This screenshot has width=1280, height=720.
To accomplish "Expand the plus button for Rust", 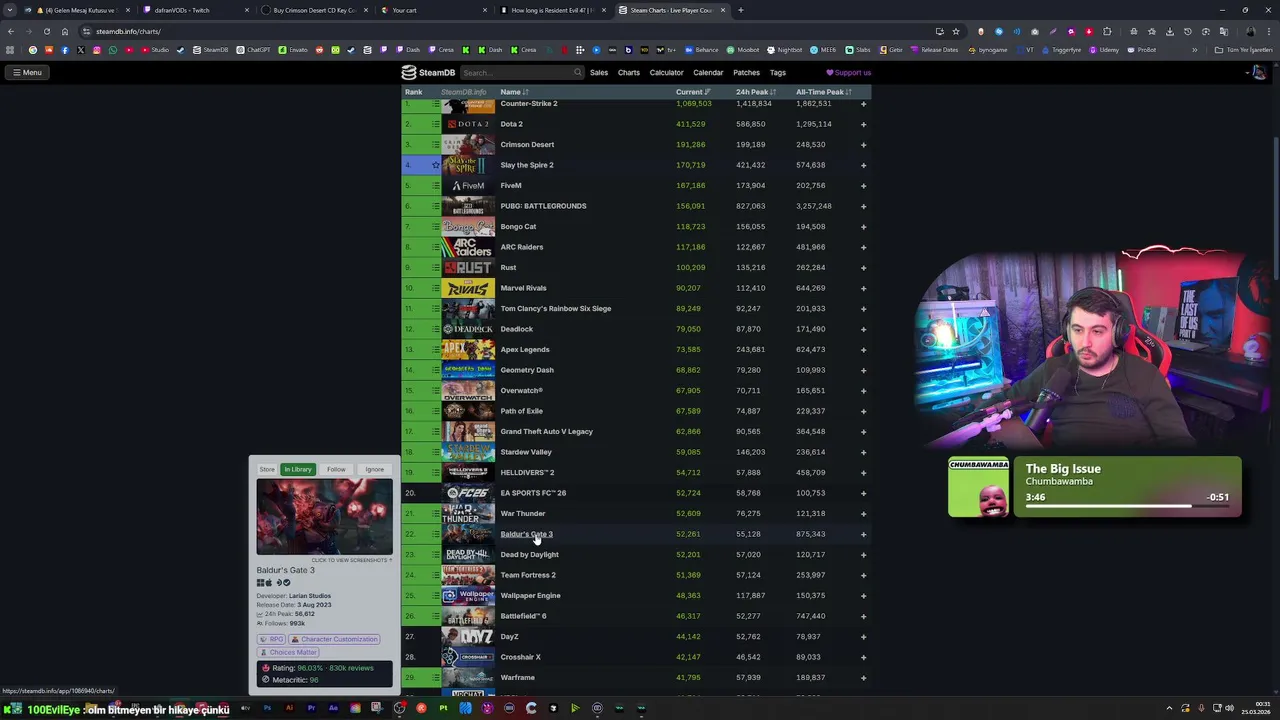I will tap(863, 267).
